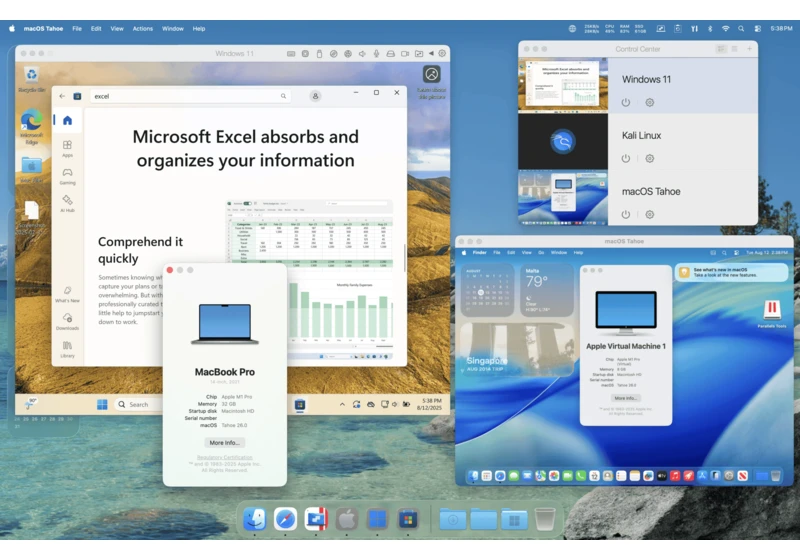Click More Info in MacBook Pro window
This screenshot has height=560, width=800.
coord(224,443)
